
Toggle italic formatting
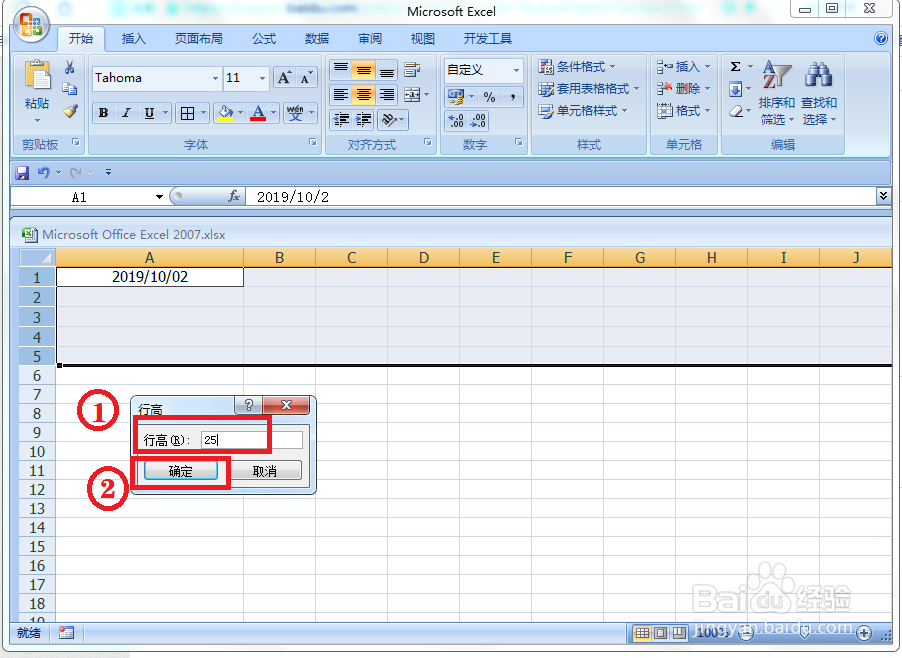click(x=126, y=113)
